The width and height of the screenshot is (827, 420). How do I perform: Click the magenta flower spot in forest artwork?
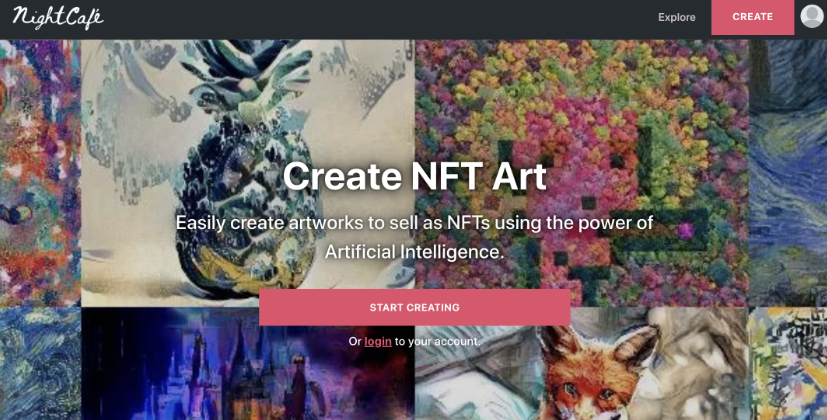tap(685, 231)
